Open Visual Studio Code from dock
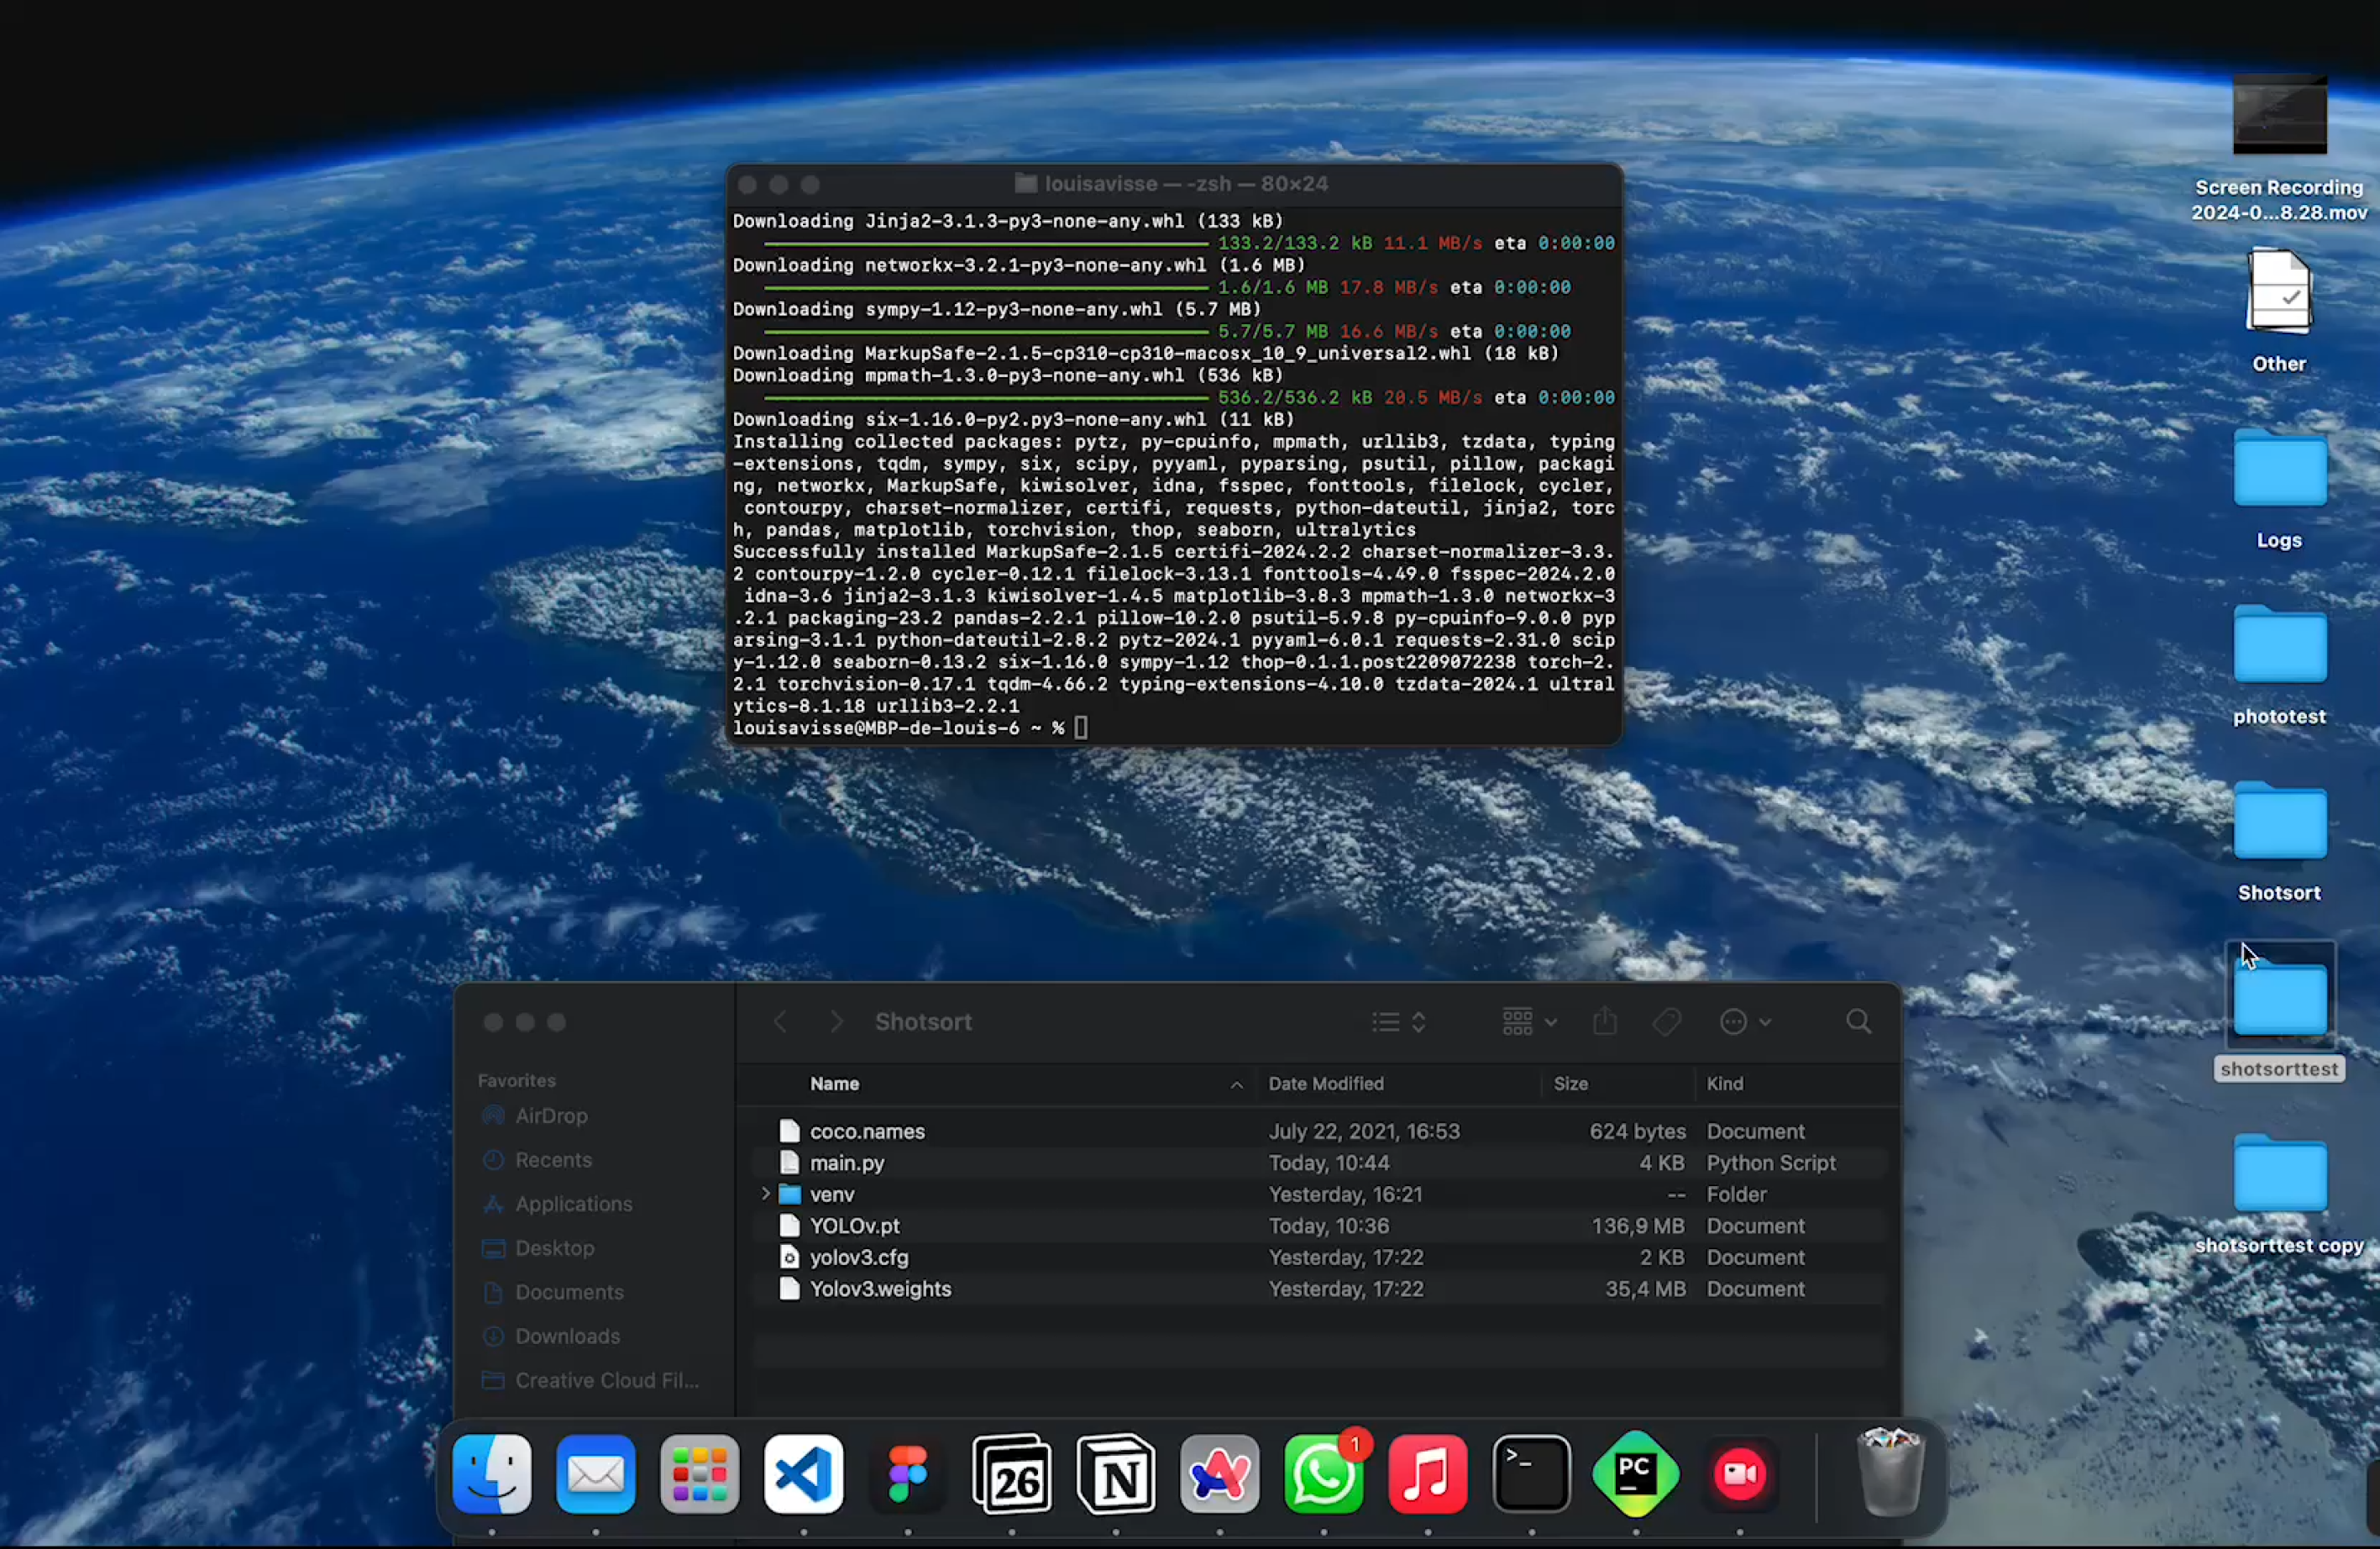 (803, 1474)
